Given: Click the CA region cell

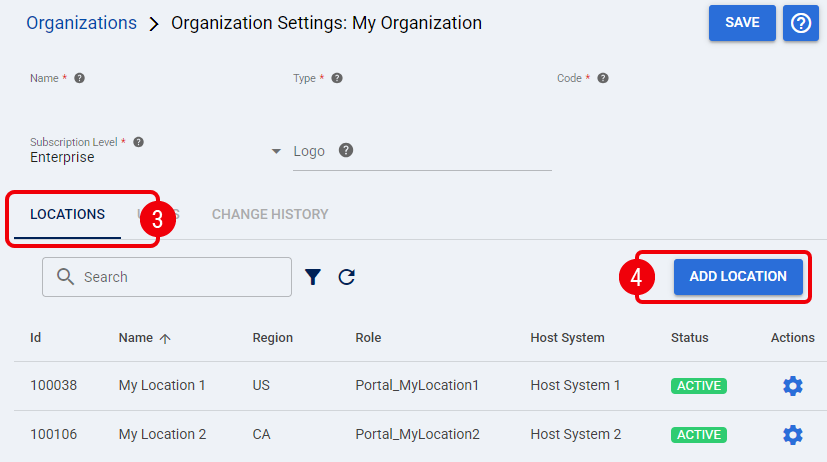Looking at the screenshot, I should pos(261,435).
